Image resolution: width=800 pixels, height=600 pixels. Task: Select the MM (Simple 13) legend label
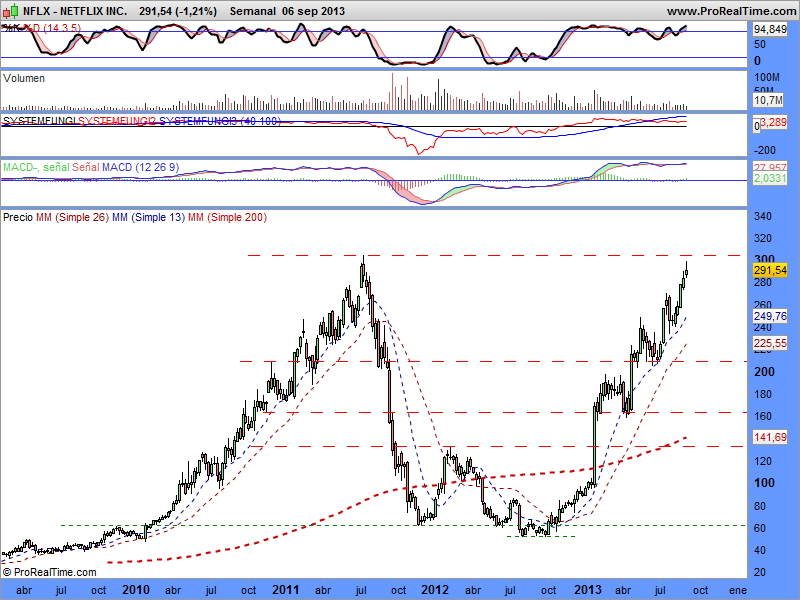148,217
